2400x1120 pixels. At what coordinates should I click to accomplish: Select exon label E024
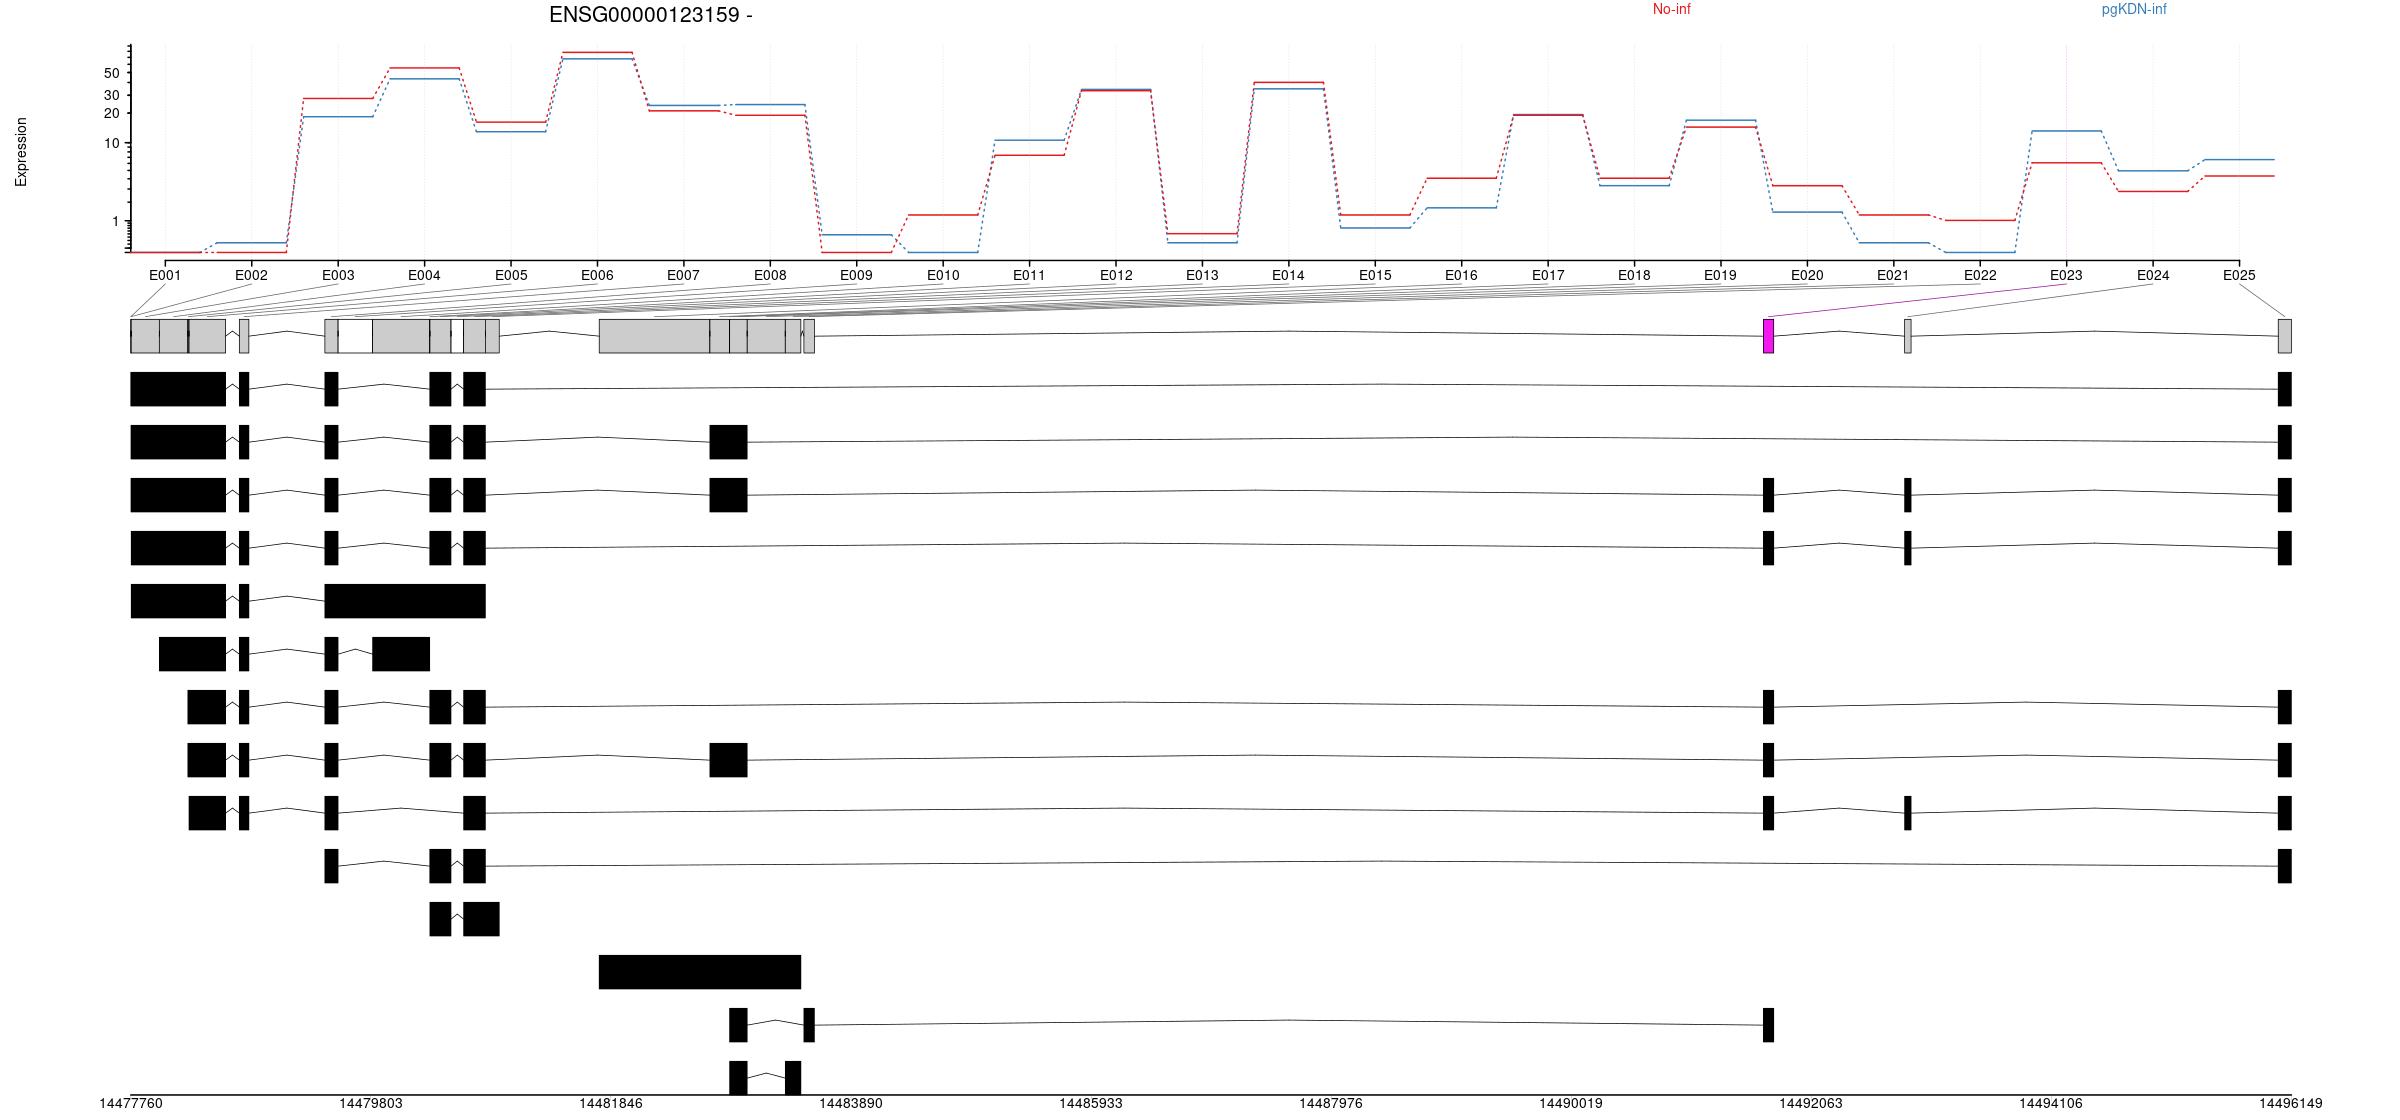pyautogui.click(x=2153, y=275)
